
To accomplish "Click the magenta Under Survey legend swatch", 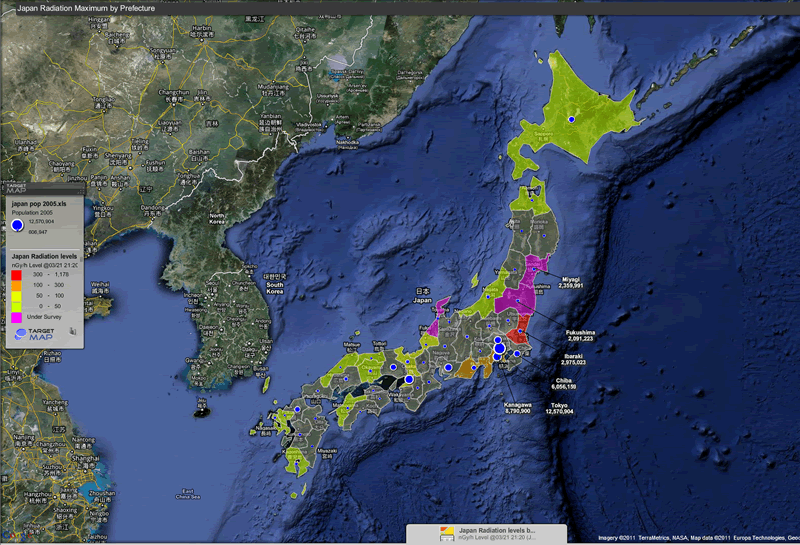I will pos(16,316).
